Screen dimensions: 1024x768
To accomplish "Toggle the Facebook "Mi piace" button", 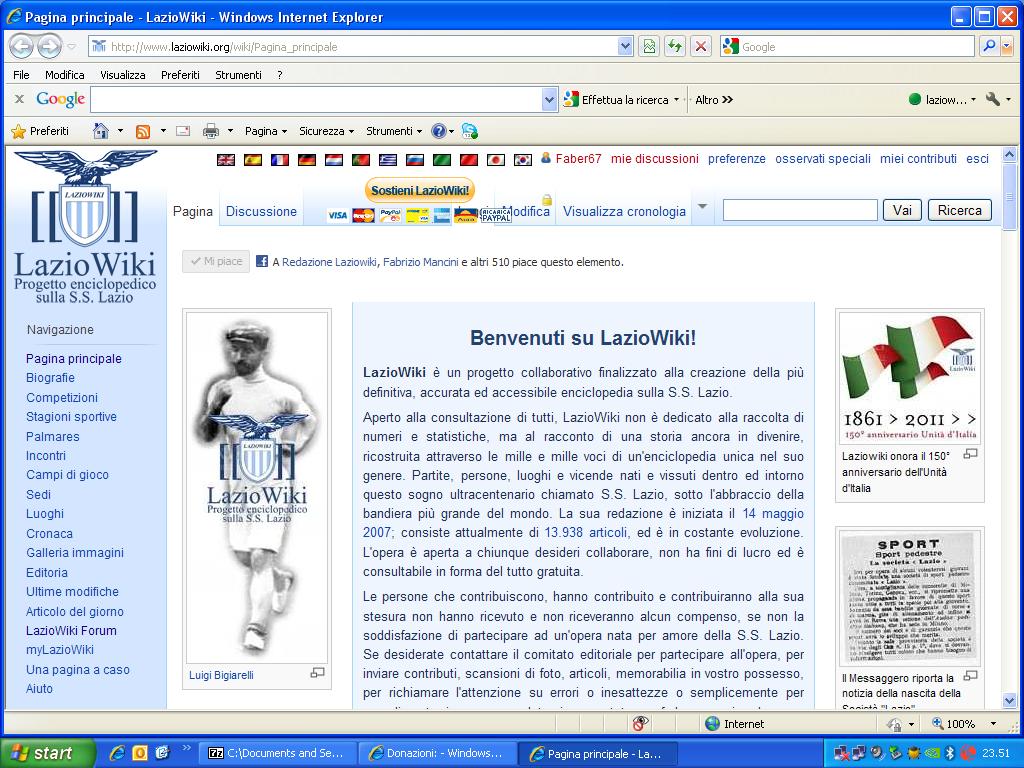I will coord(216,262).
